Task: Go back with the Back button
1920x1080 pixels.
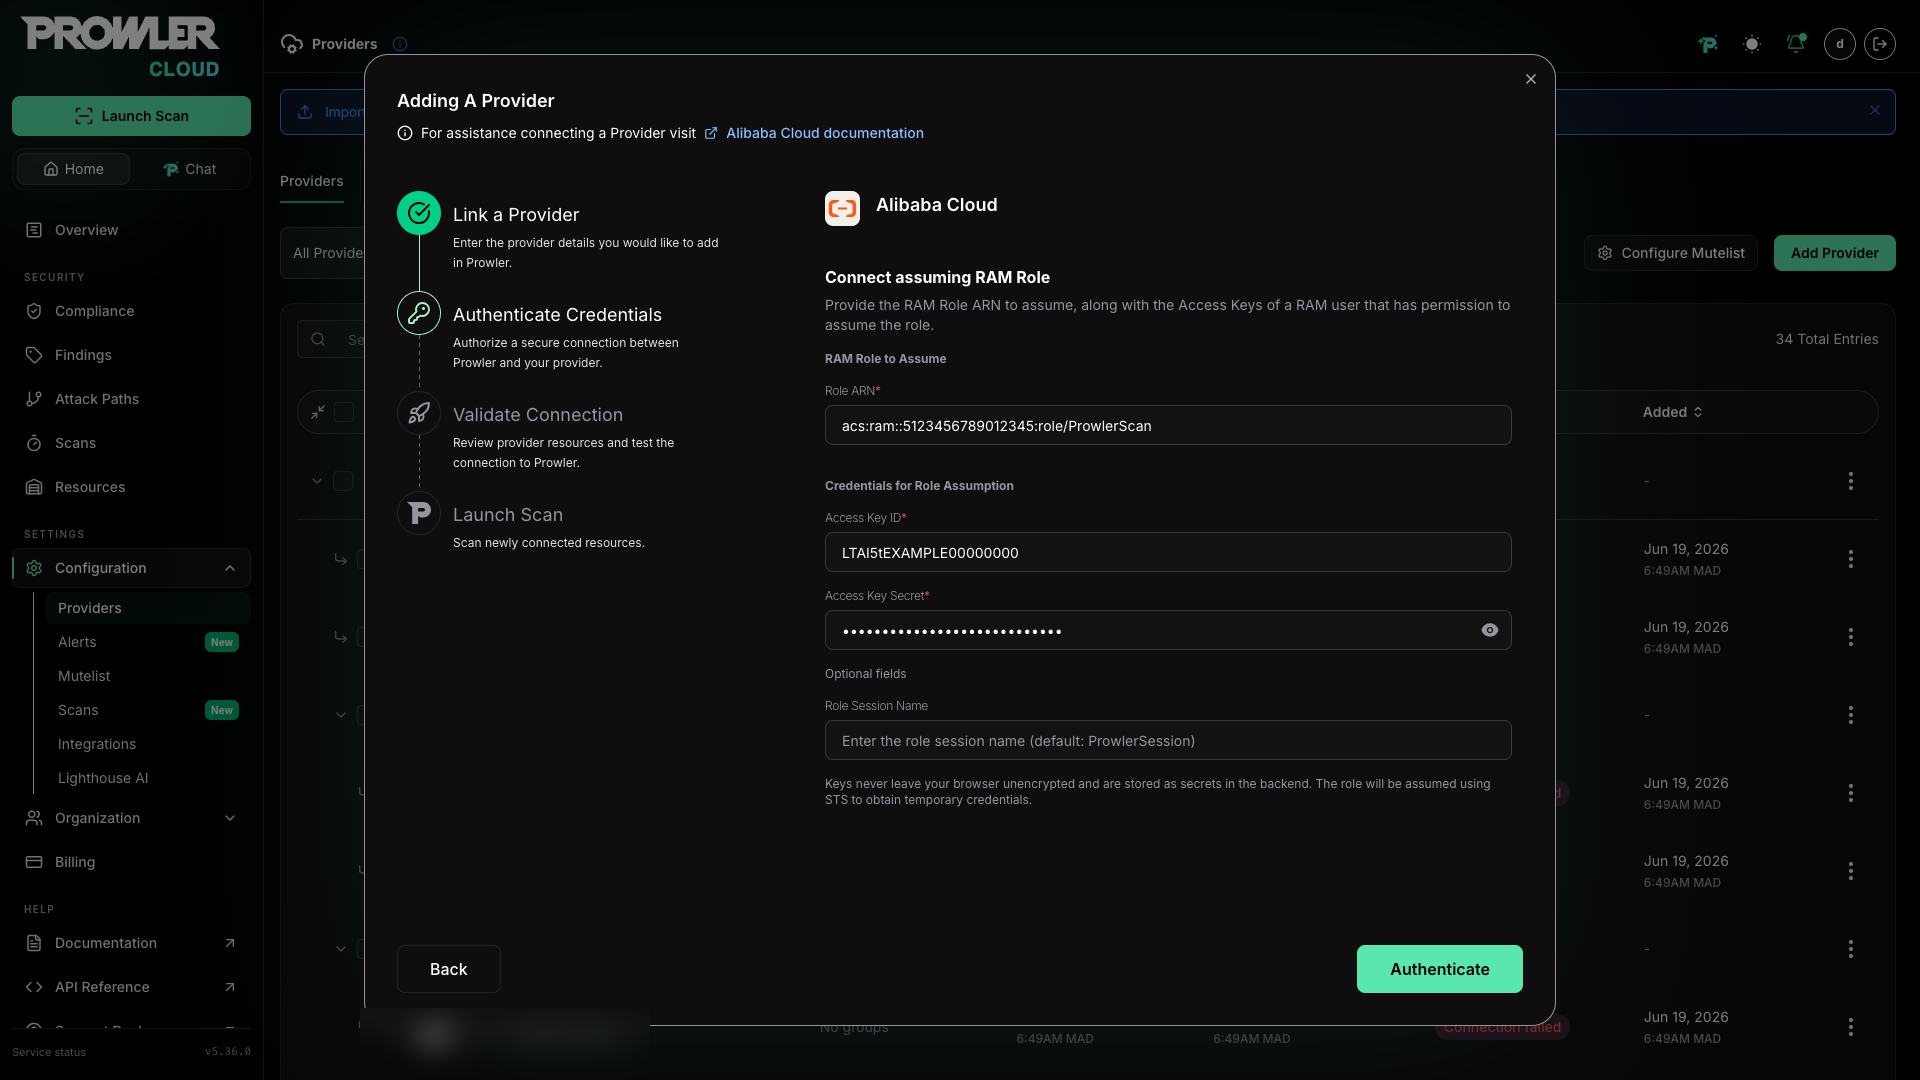Action: 449,969
